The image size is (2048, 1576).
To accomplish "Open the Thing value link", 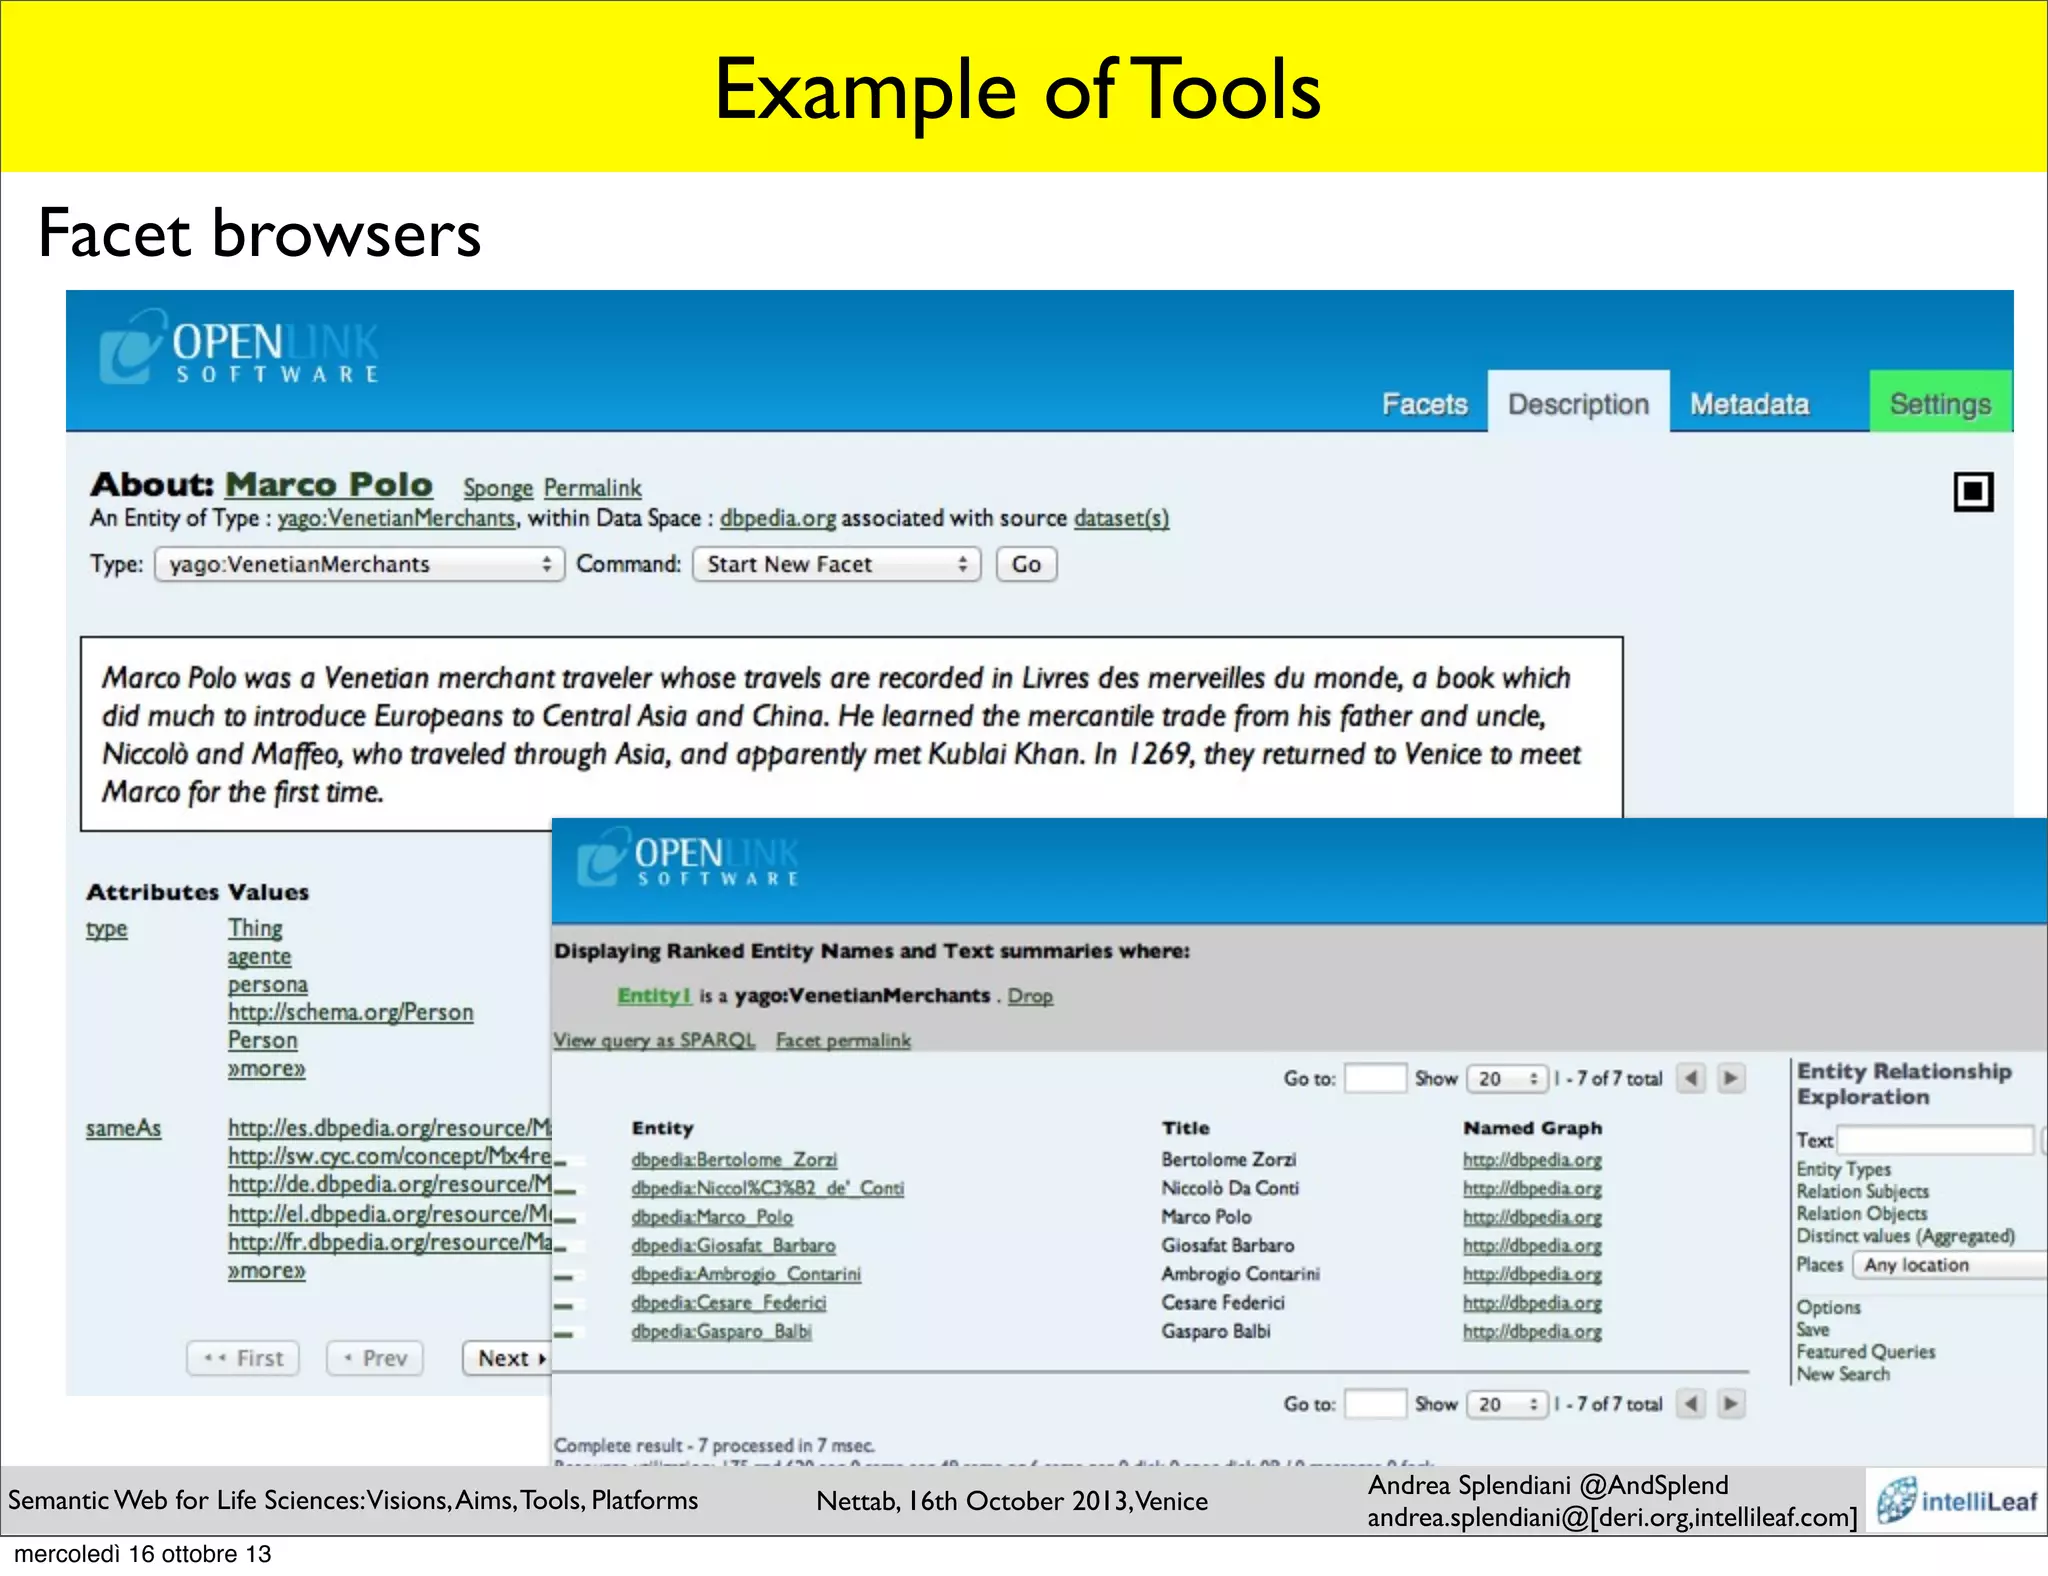I will click(x=255, y=928).
